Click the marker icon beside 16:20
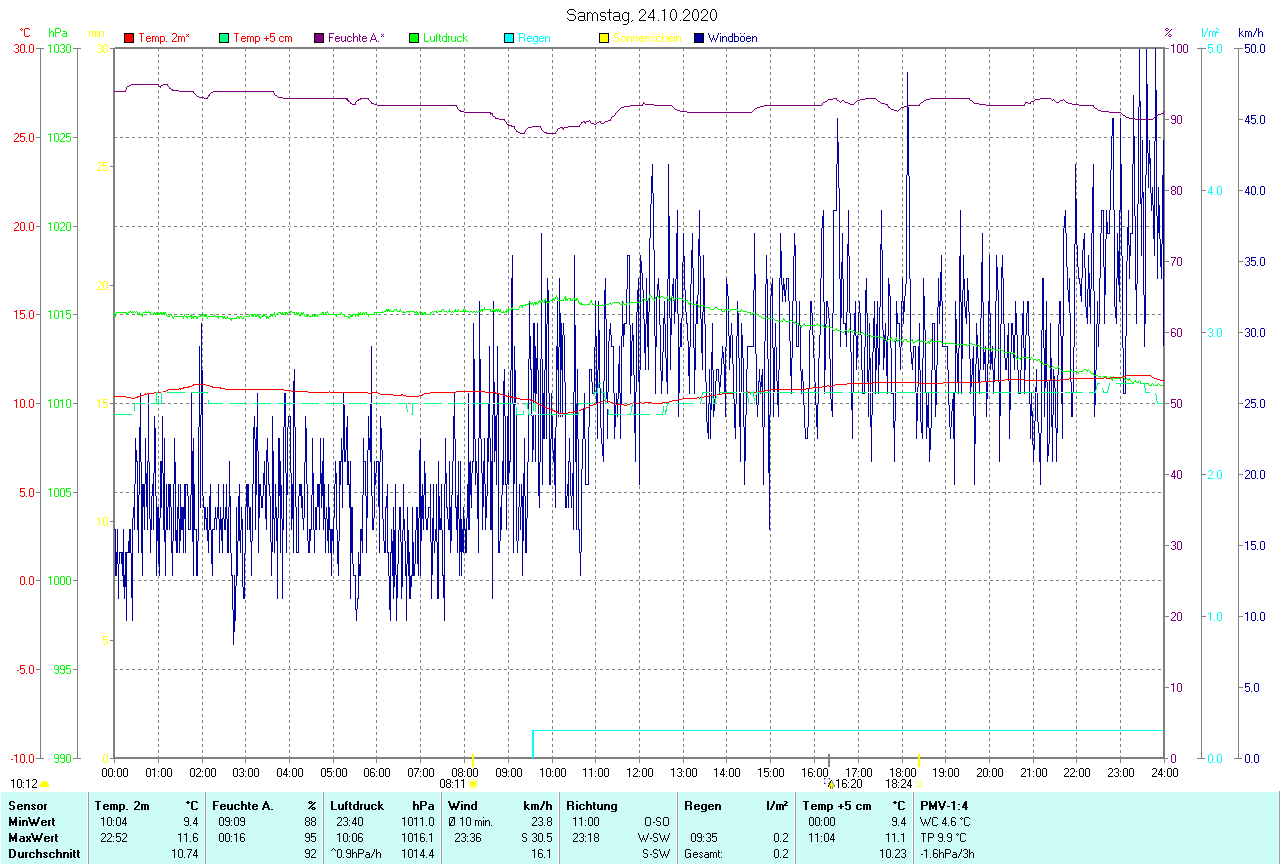 point(830,785)
